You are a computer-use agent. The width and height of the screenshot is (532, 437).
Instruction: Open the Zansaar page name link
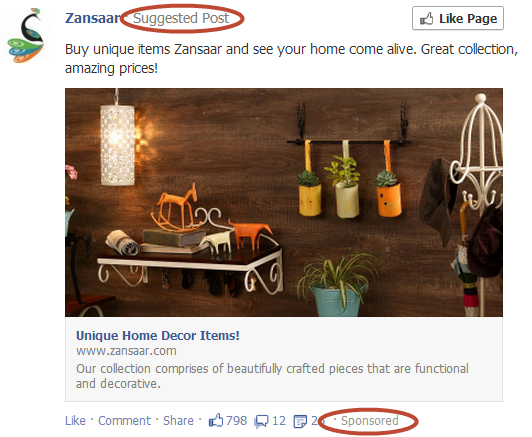93,18
